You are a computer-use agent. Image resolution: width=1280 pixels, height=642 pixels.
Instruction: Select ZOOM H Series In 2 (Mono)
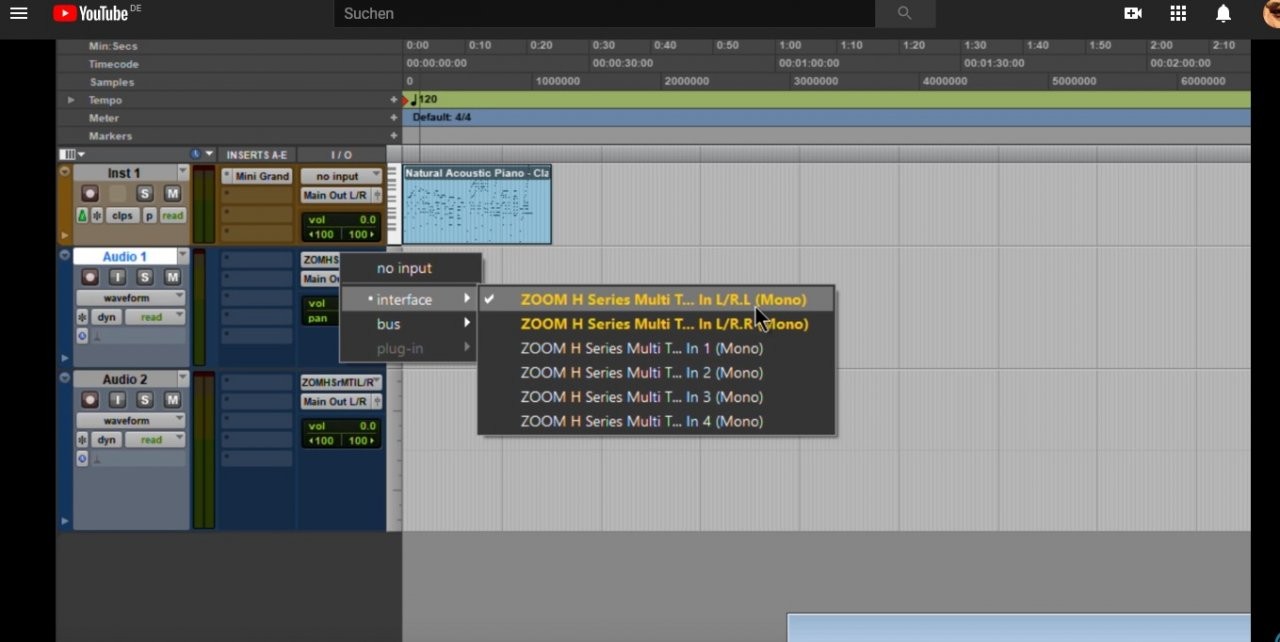pos(657,372)
